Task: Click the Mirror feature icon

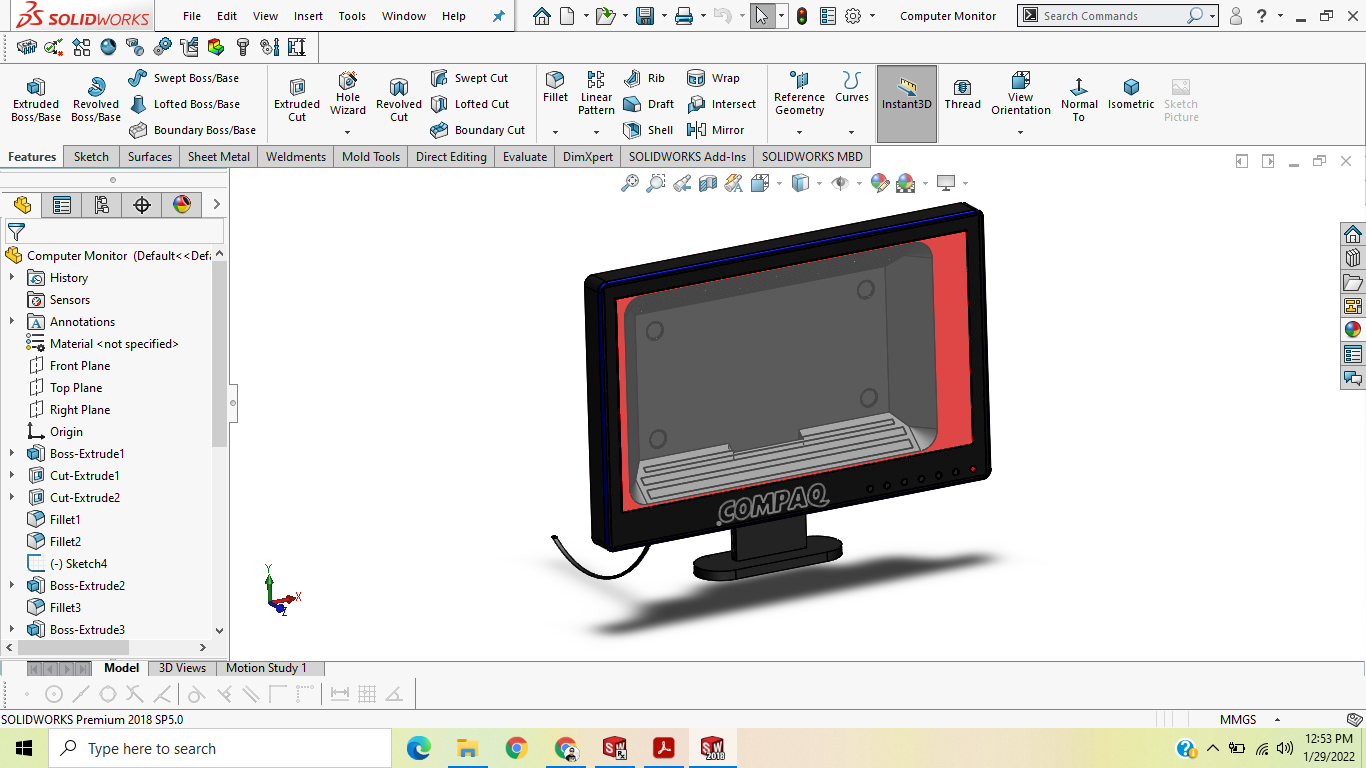Action: coord(716,130)
